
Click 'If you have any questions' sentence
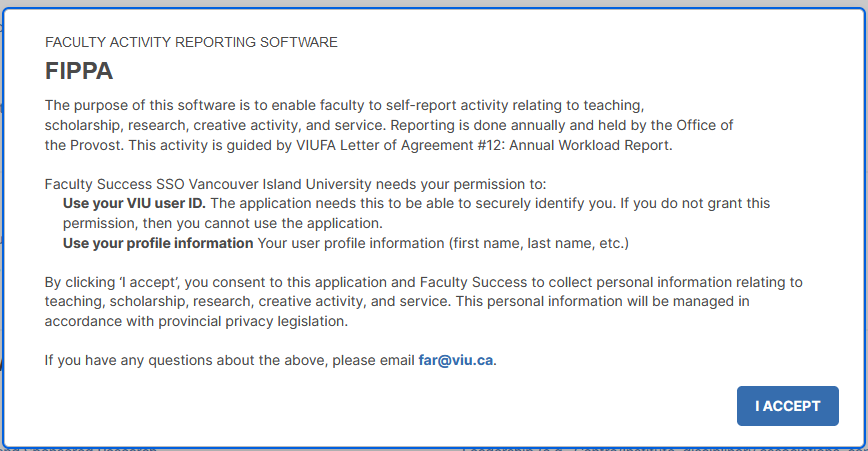click(x=130, y=360)
